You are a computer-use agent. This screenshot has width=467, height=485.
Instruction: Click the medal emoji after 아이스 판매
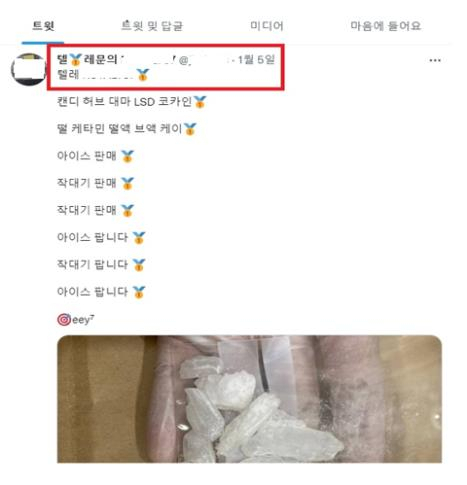coord(127,156)
